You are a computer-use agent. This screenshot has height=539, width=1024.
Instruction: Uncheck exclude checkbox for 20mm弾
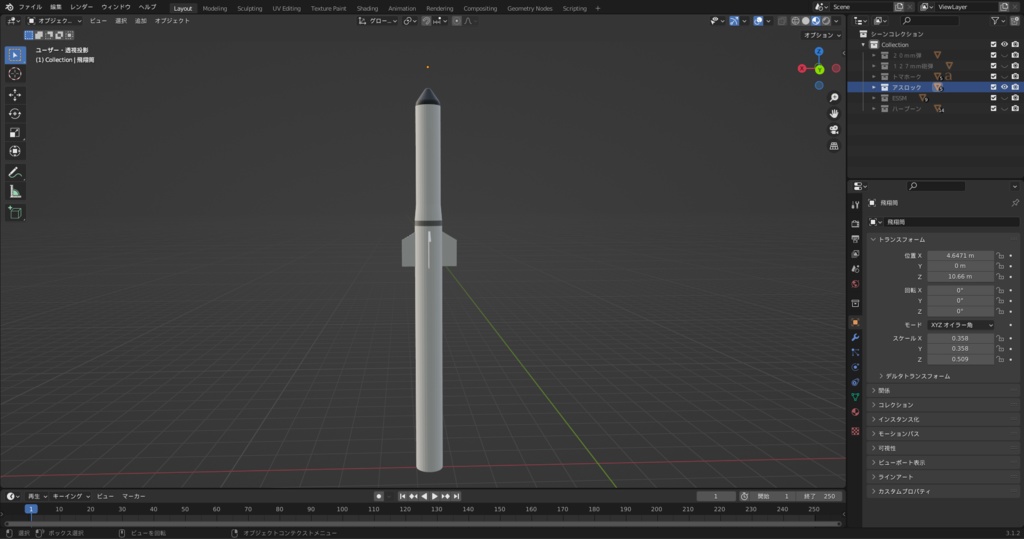993,56
